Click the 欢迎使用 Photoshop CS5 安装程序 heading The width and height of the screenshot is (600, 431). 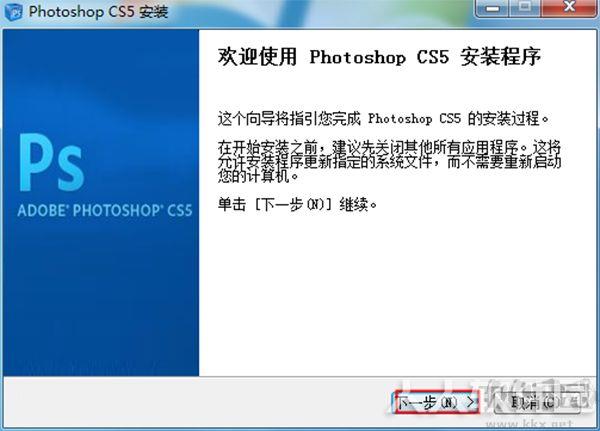(379, 57)
